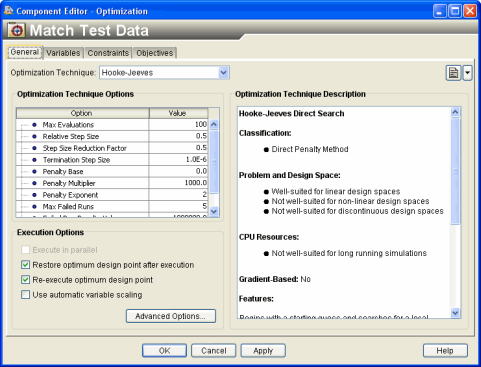Click Well-suited for linear design spaces text

point(336,192)
